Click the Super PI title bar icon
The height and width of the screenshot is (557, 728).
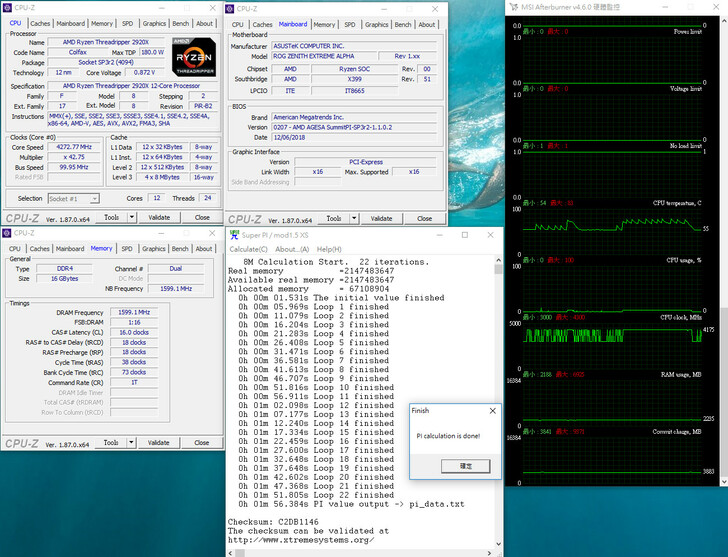tap(234, 235)
